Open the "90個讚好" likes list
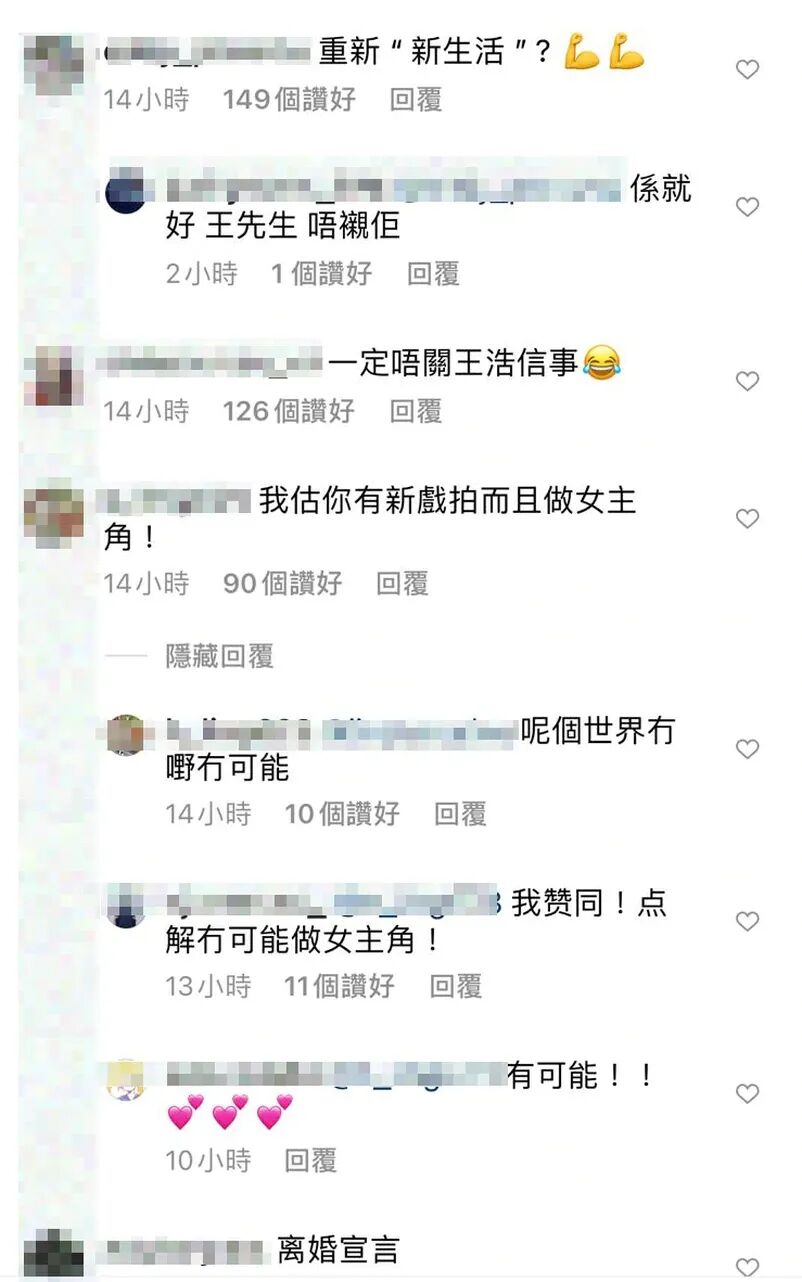Viewport: 802px width, 1282px height. pyautogui.click(x=282, y=583)
